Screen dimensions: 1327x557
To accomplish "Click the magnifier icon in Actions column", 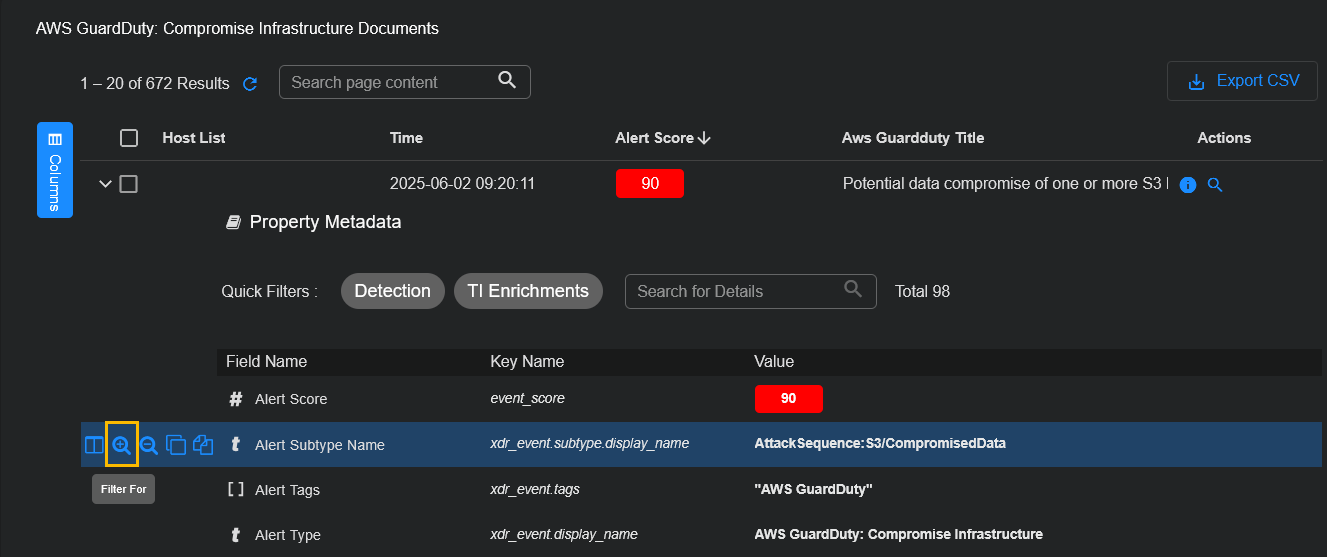I will pyautogui.click(x=1215, y=185).
